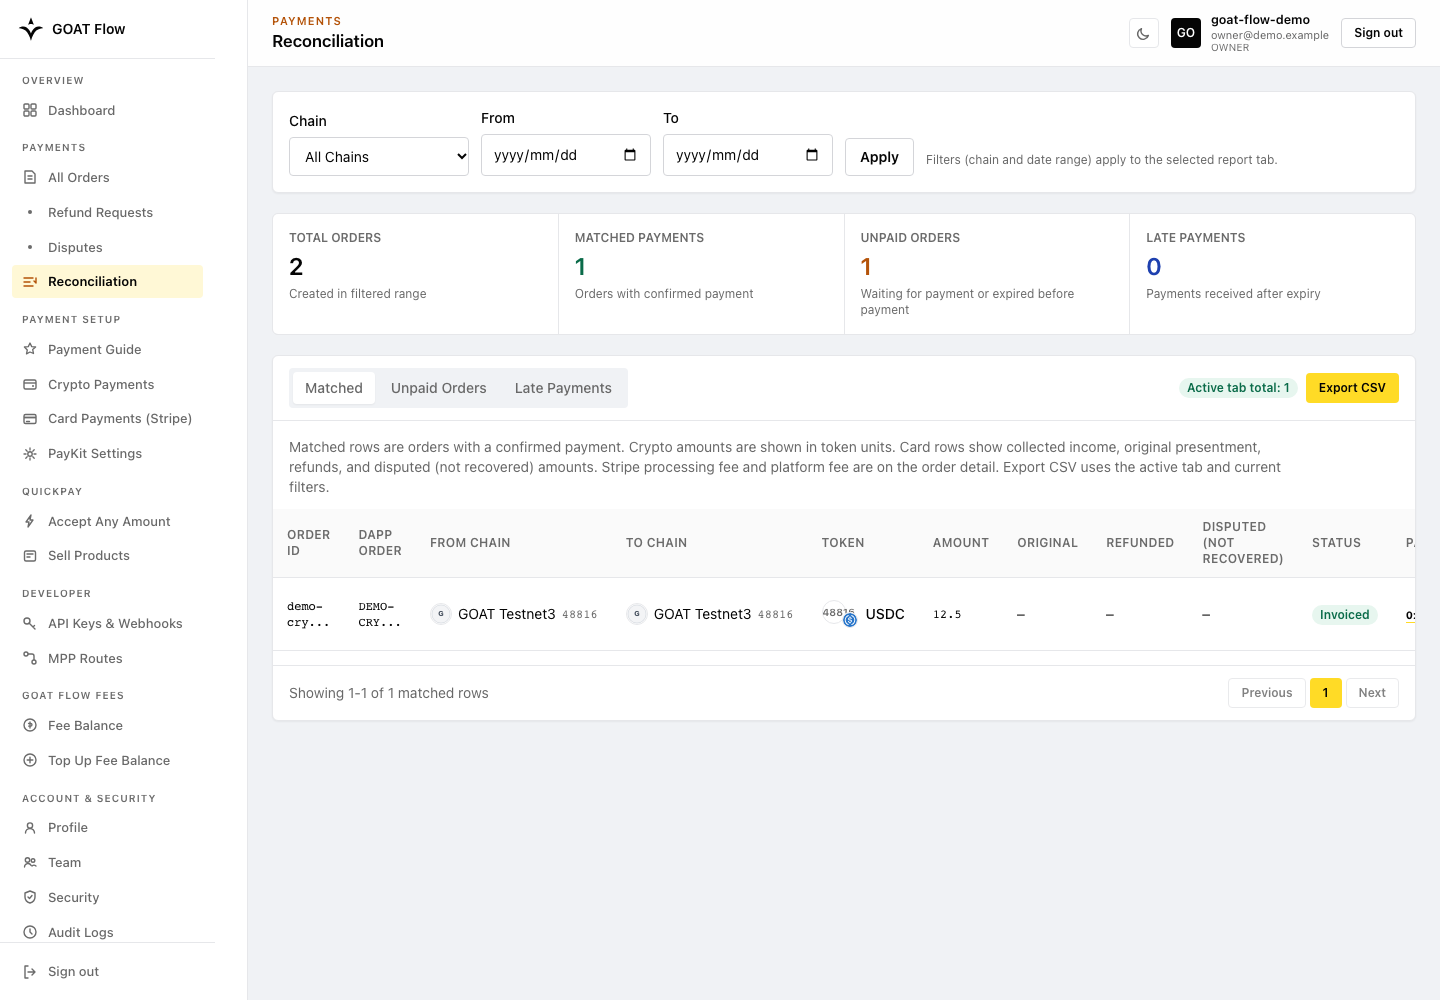Open Disputes in the sidebar
Viewport: 1440px width, 1000px height.
[x=107, y=247]
